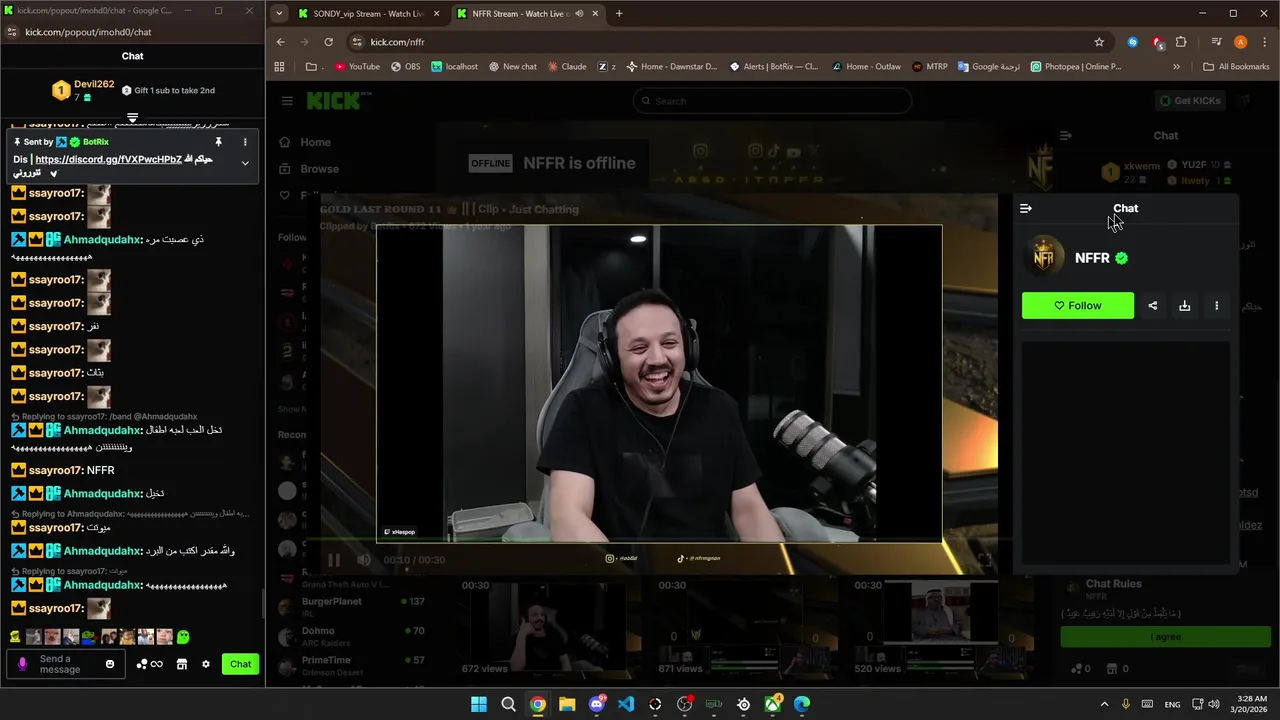
Task: Open the Chrome profile avatar
Action: click(1241, 42)
